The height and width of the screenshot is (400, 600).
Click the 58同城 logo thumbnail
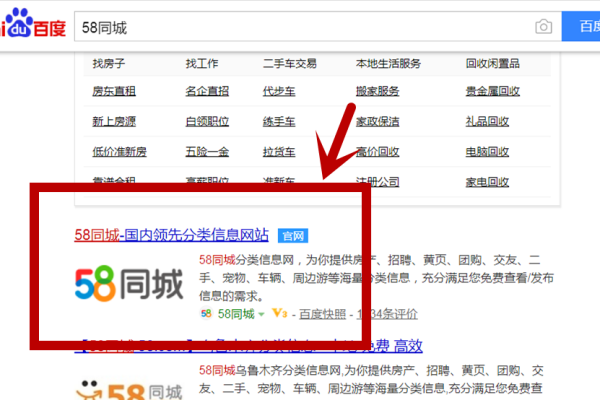129,286
